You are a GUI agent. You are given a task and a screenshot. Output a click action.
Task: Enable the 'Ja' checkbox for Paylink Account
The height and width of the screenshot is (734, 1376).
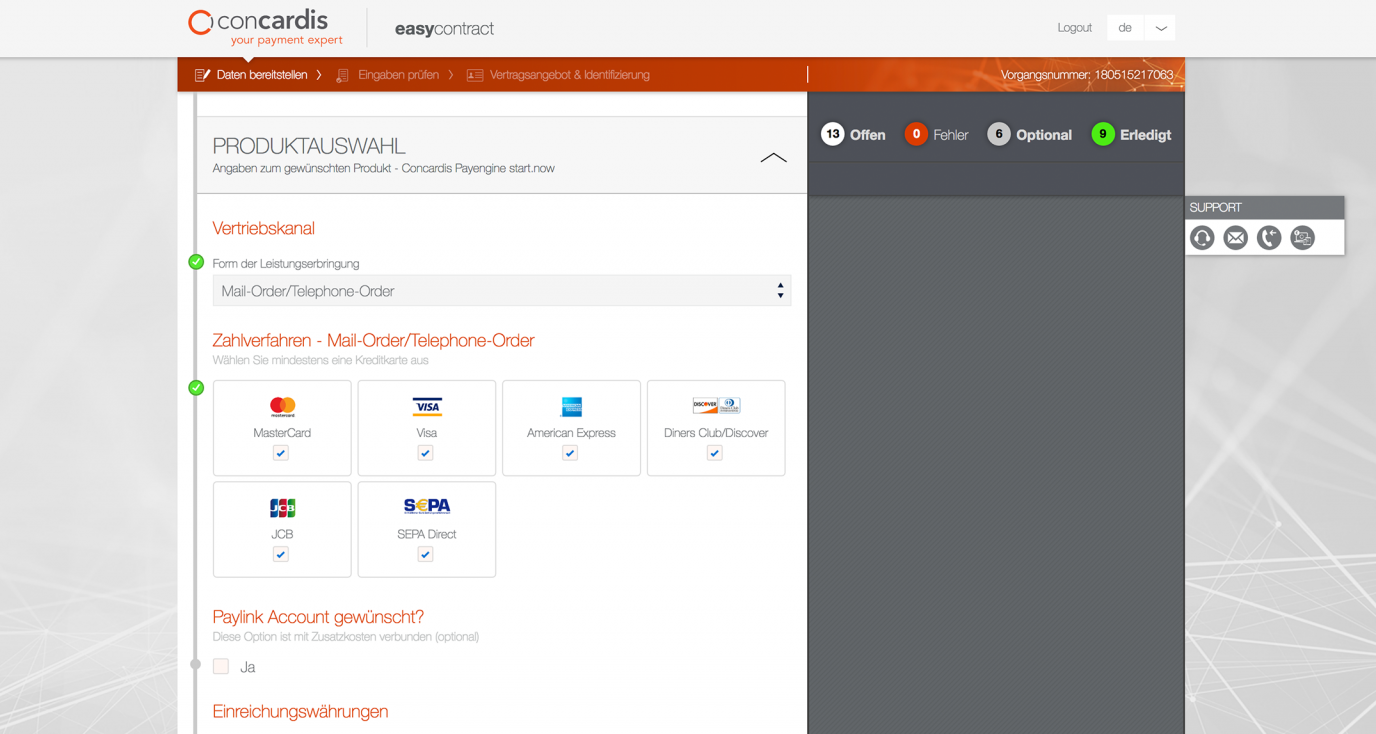tap(220, 666)
